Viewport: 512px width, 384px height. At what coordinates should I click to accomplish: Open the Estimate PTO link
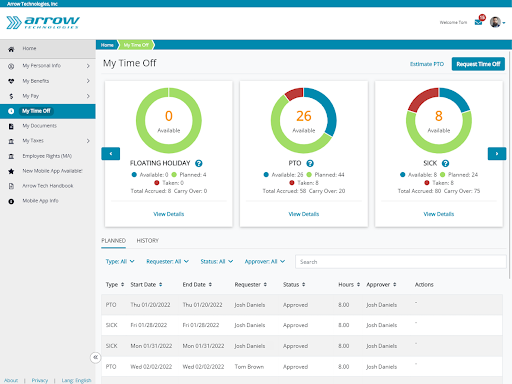tap(427, 64)
